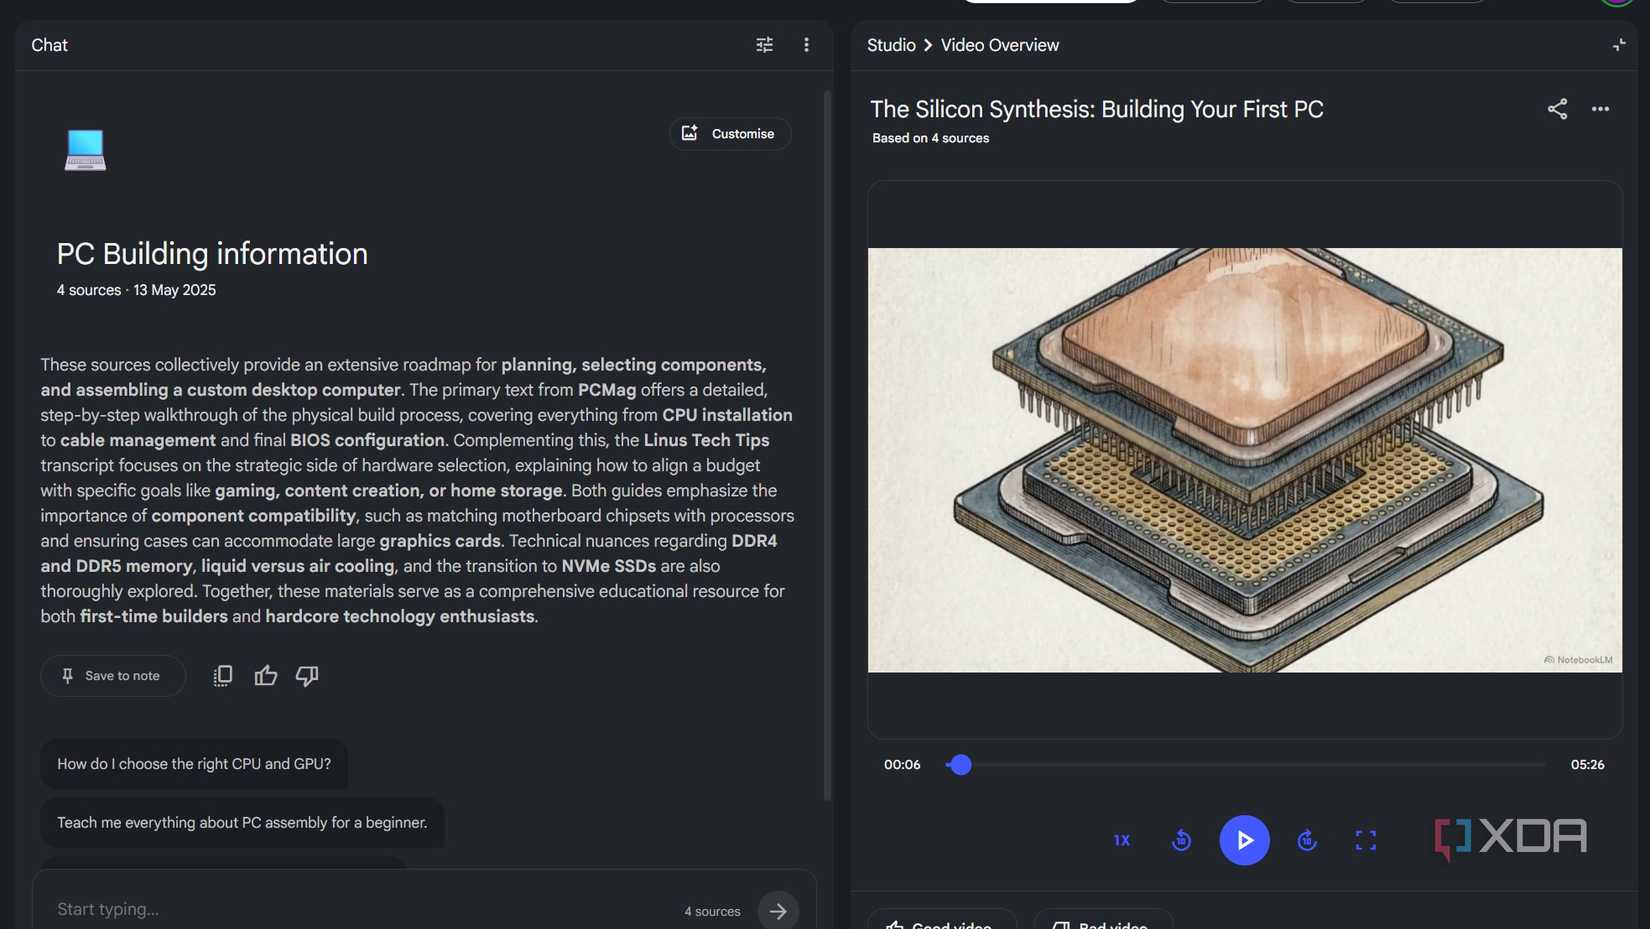Open chat configuration settings icon
The height and width of the screenshot is (929, 1650).
point(764,45)
